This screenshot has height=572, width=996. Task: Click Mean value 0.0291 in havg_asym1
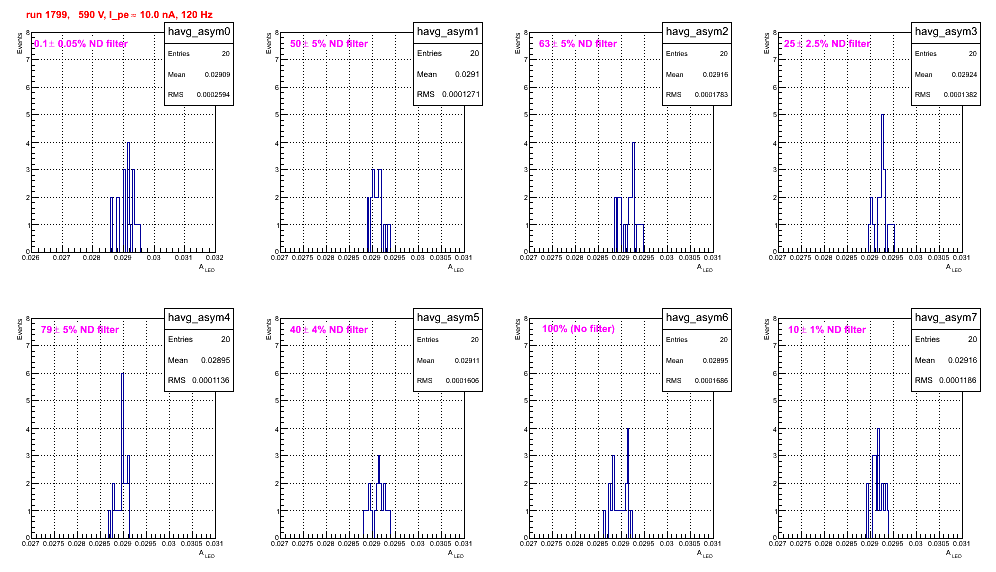[x=468, y=74]
